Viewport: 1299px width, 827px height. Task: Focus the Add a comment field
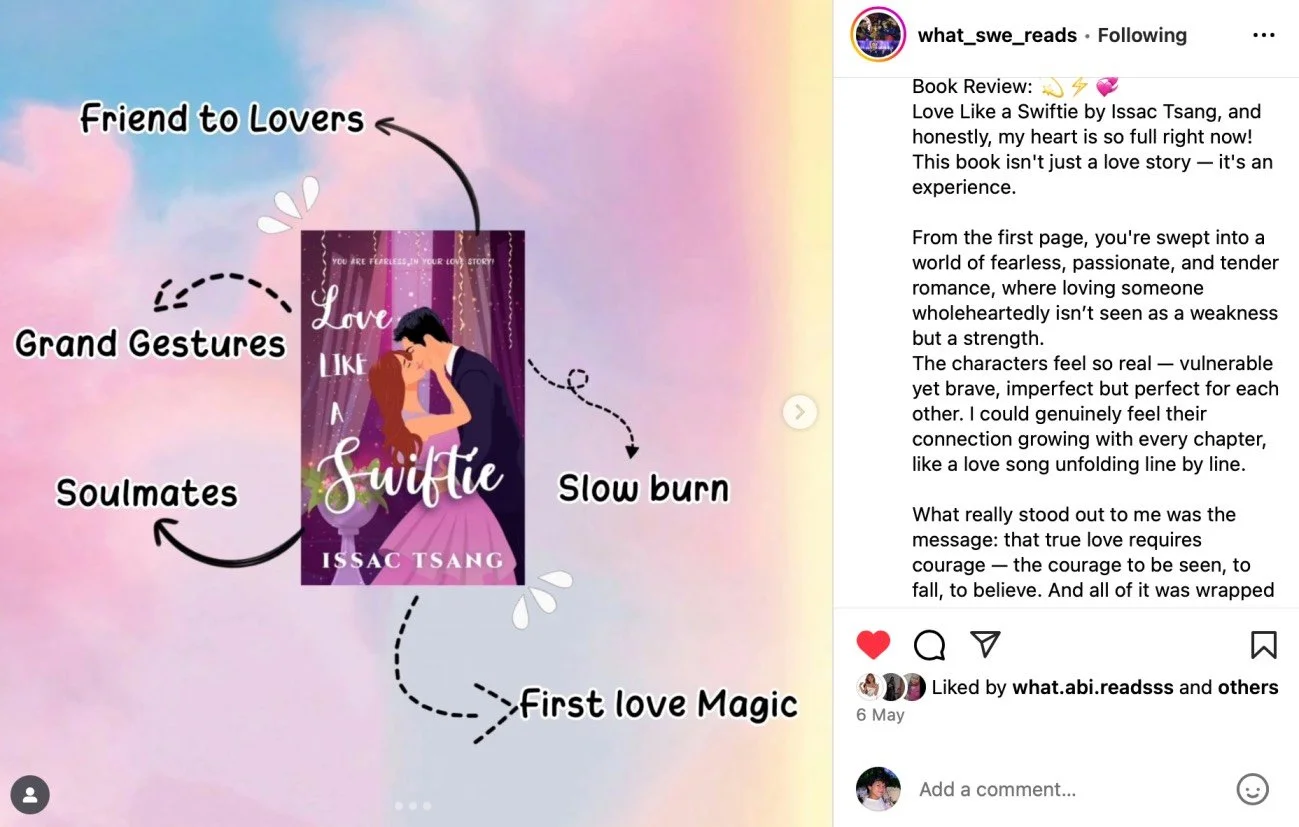click(x=1070, y=789)
